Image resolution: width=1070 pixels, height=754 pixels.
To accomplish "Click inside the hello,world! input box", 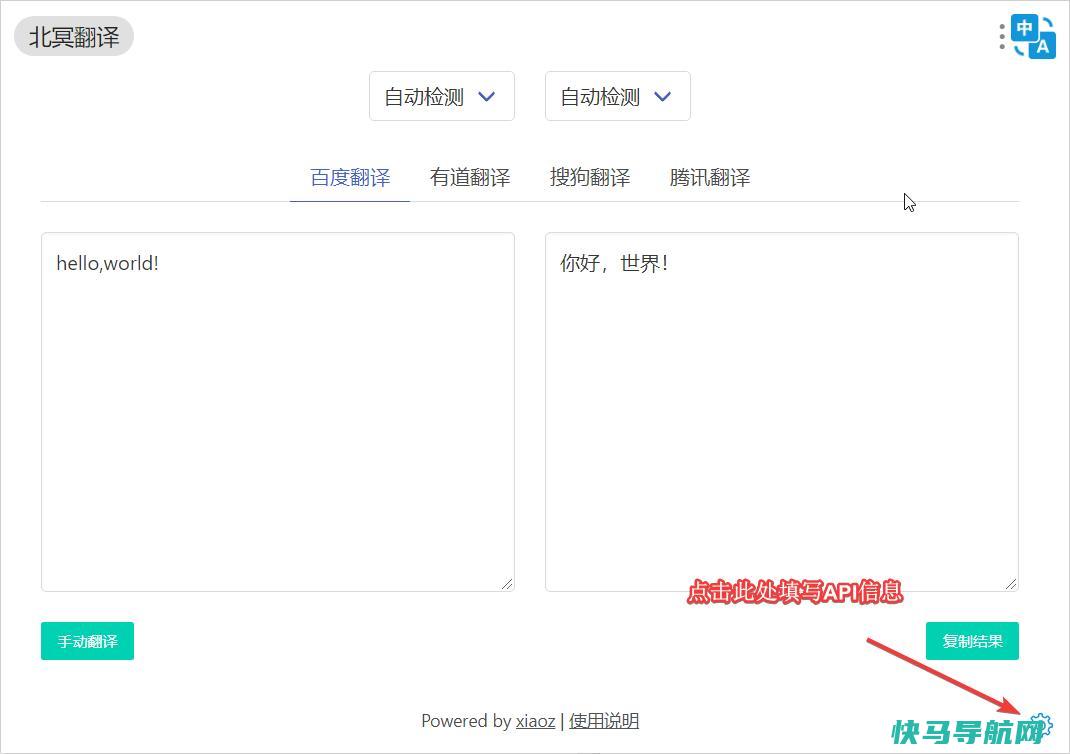I will tap(278, 411).
